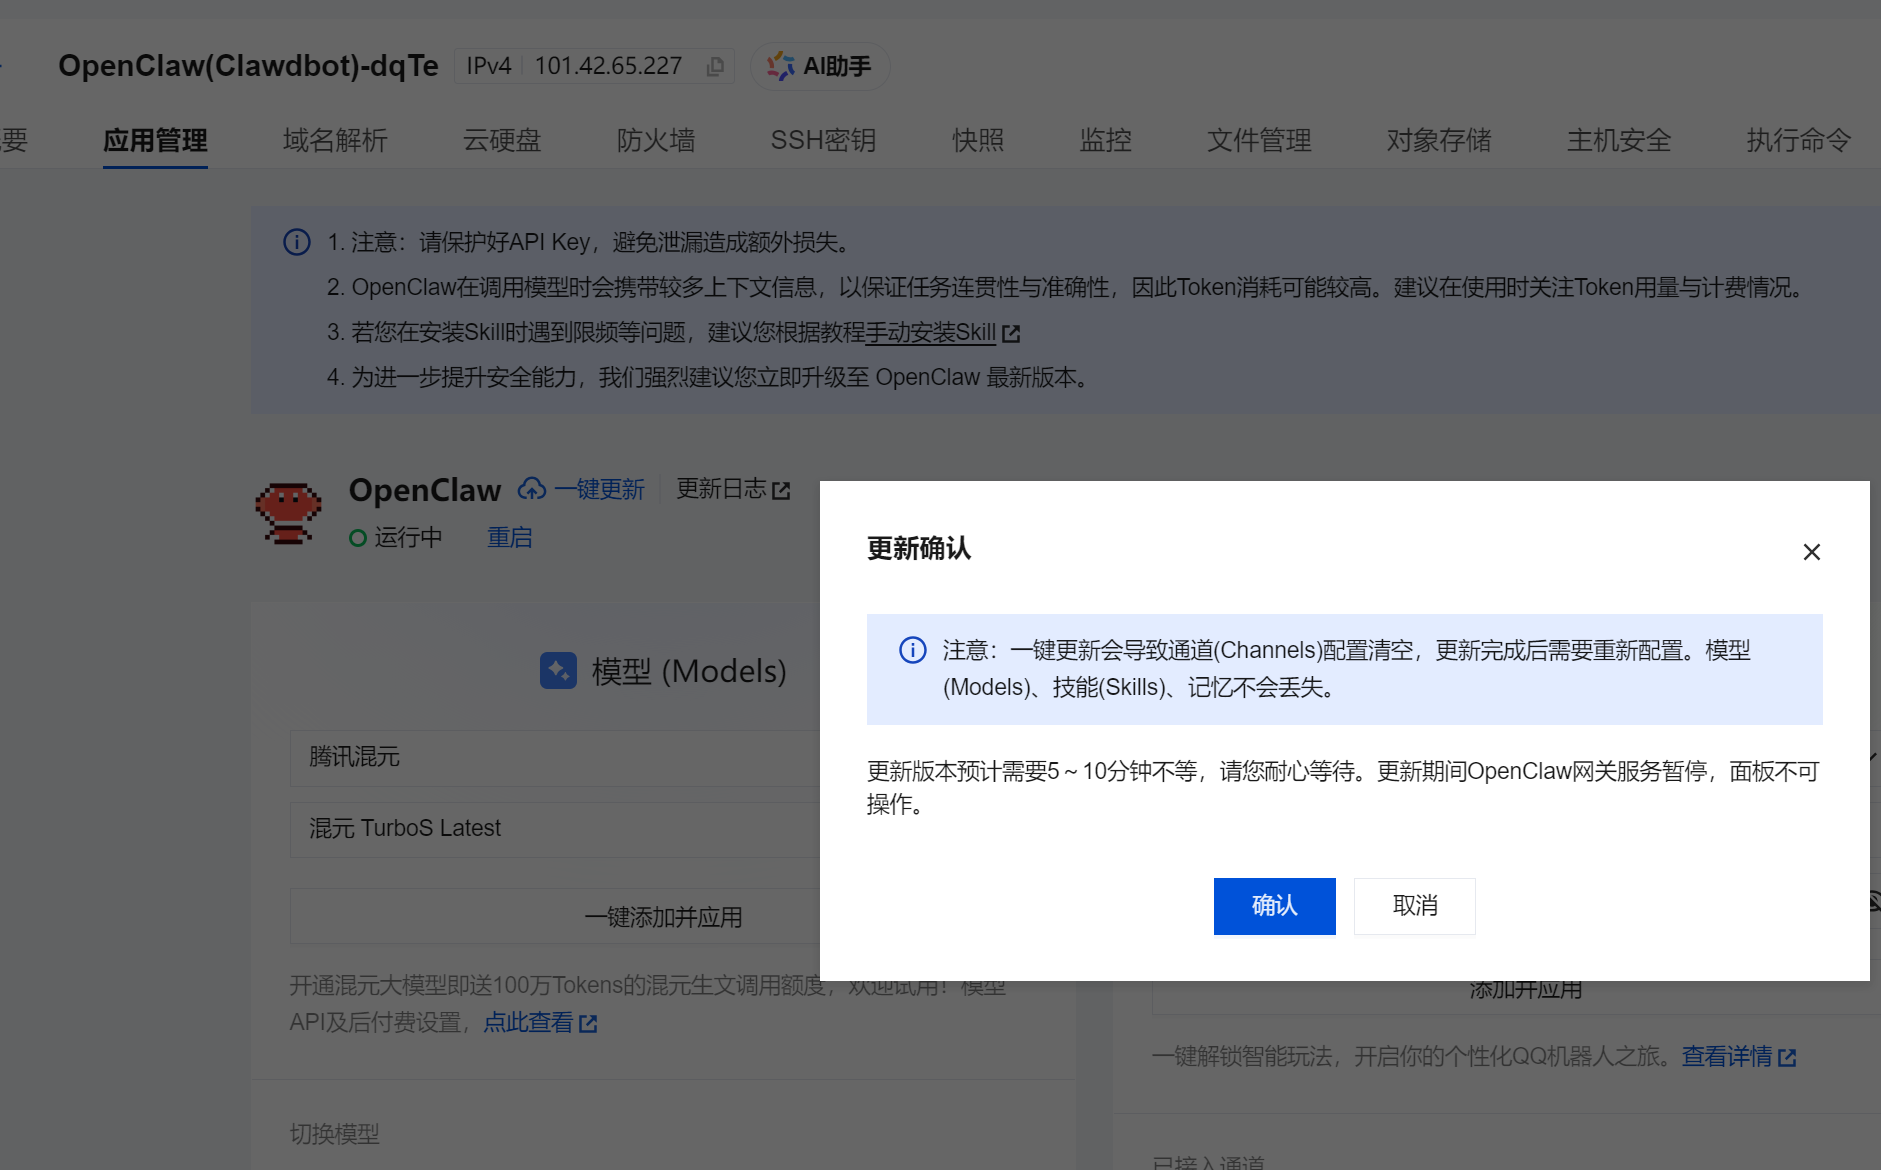Screen dimensions: 1881x1170
Task: Switch to the 域名解析 tab
Action: 334,141
